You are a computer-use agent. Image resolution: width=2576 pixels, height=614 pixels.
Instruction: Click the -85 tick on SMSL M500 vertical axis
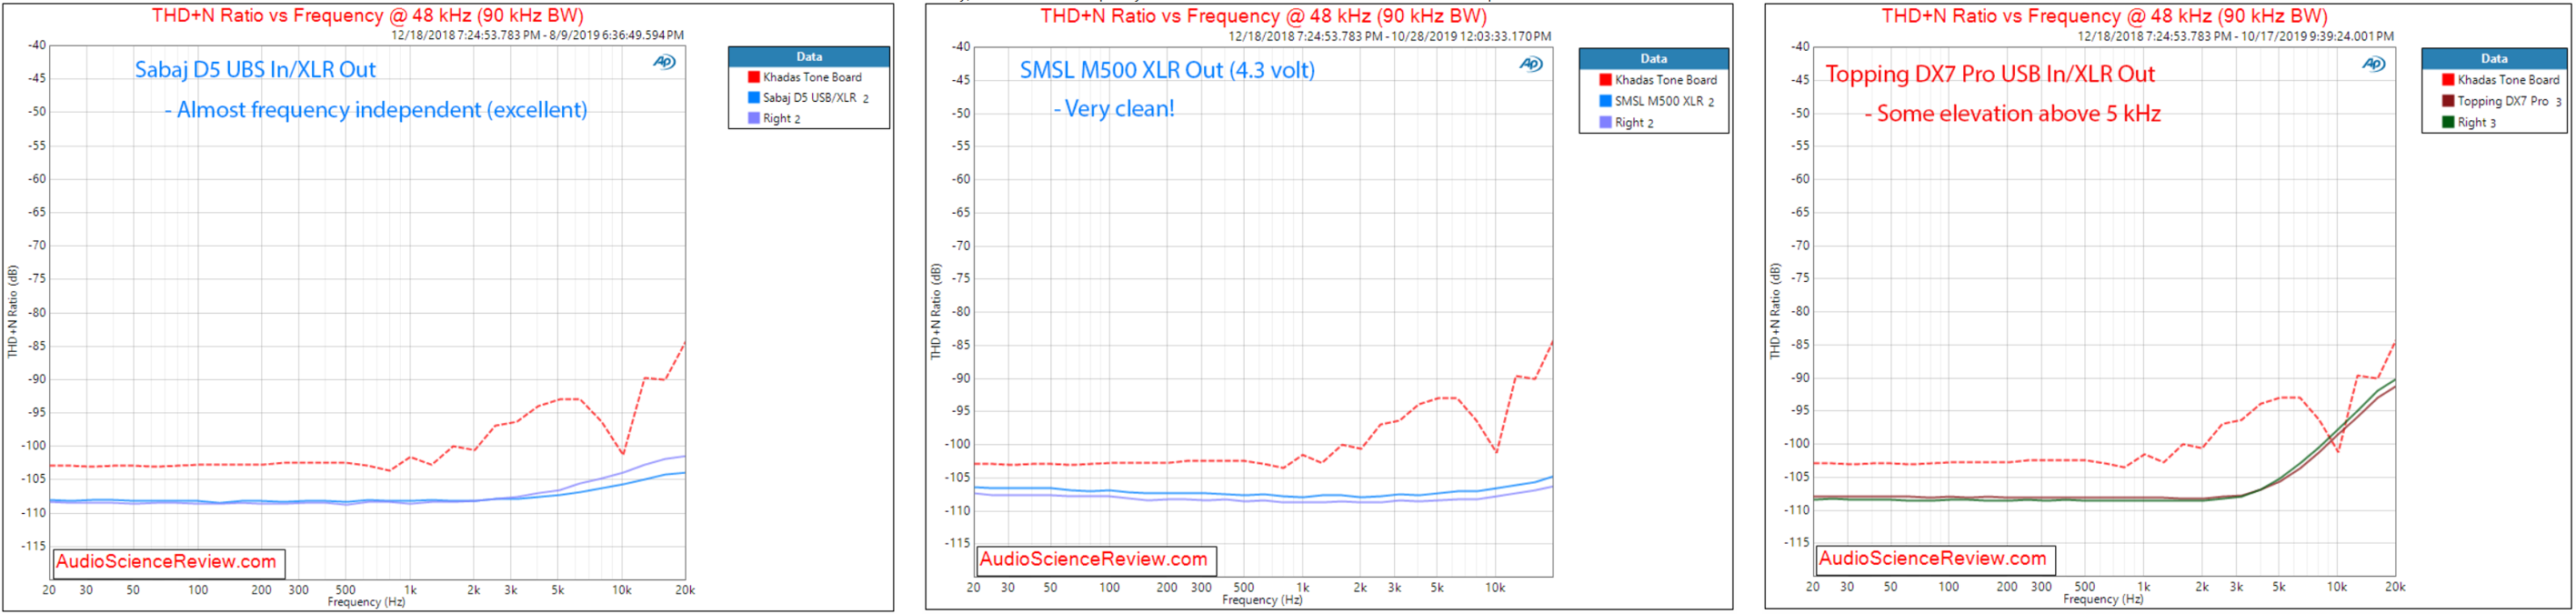click(961, 346)
